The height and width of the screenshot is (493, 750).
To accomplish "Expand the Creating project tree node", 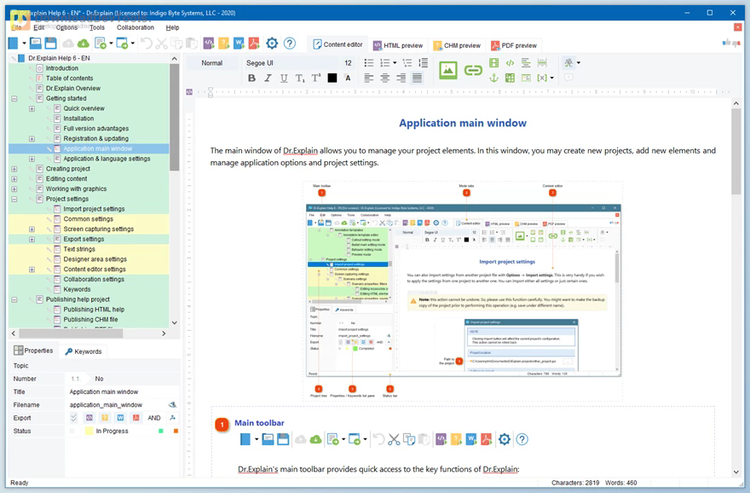I will pos(14,169).
